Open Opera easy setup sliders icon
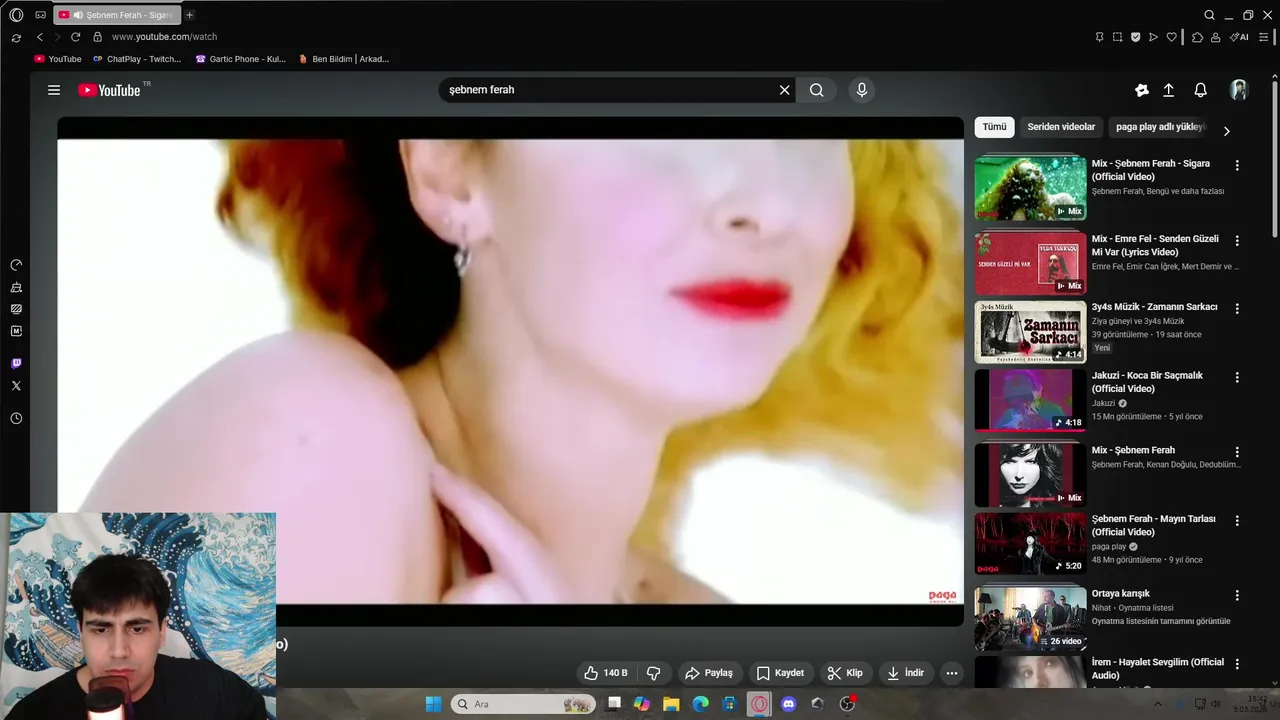The width and height of the screenshot is (1280, 720). [1262, 37]
